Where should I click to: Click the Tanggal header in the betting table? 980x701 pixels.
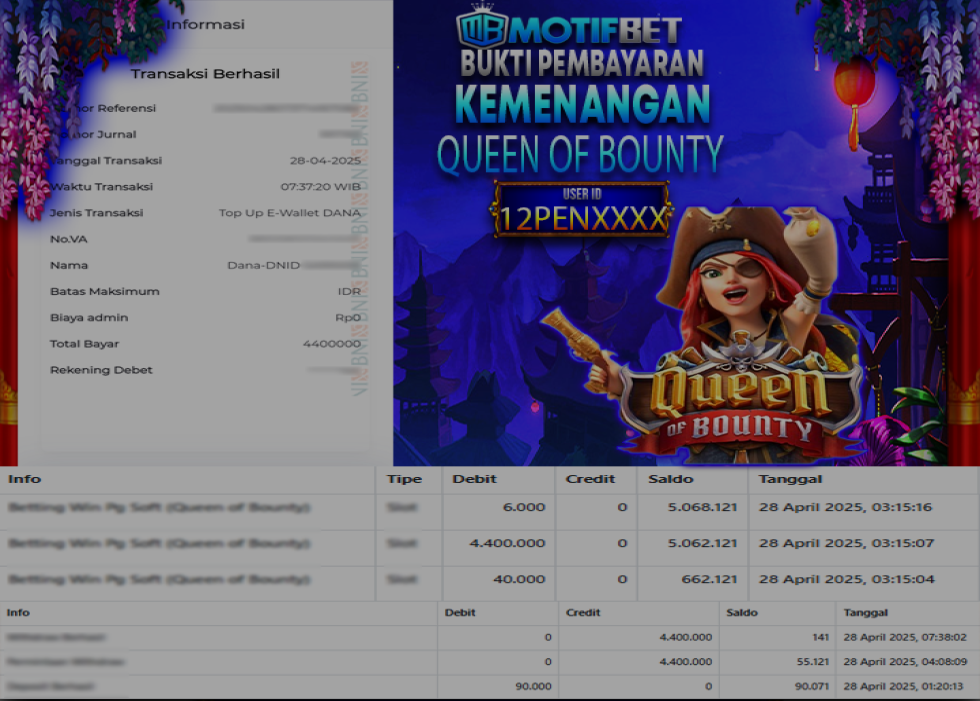[x=790, y=479]
